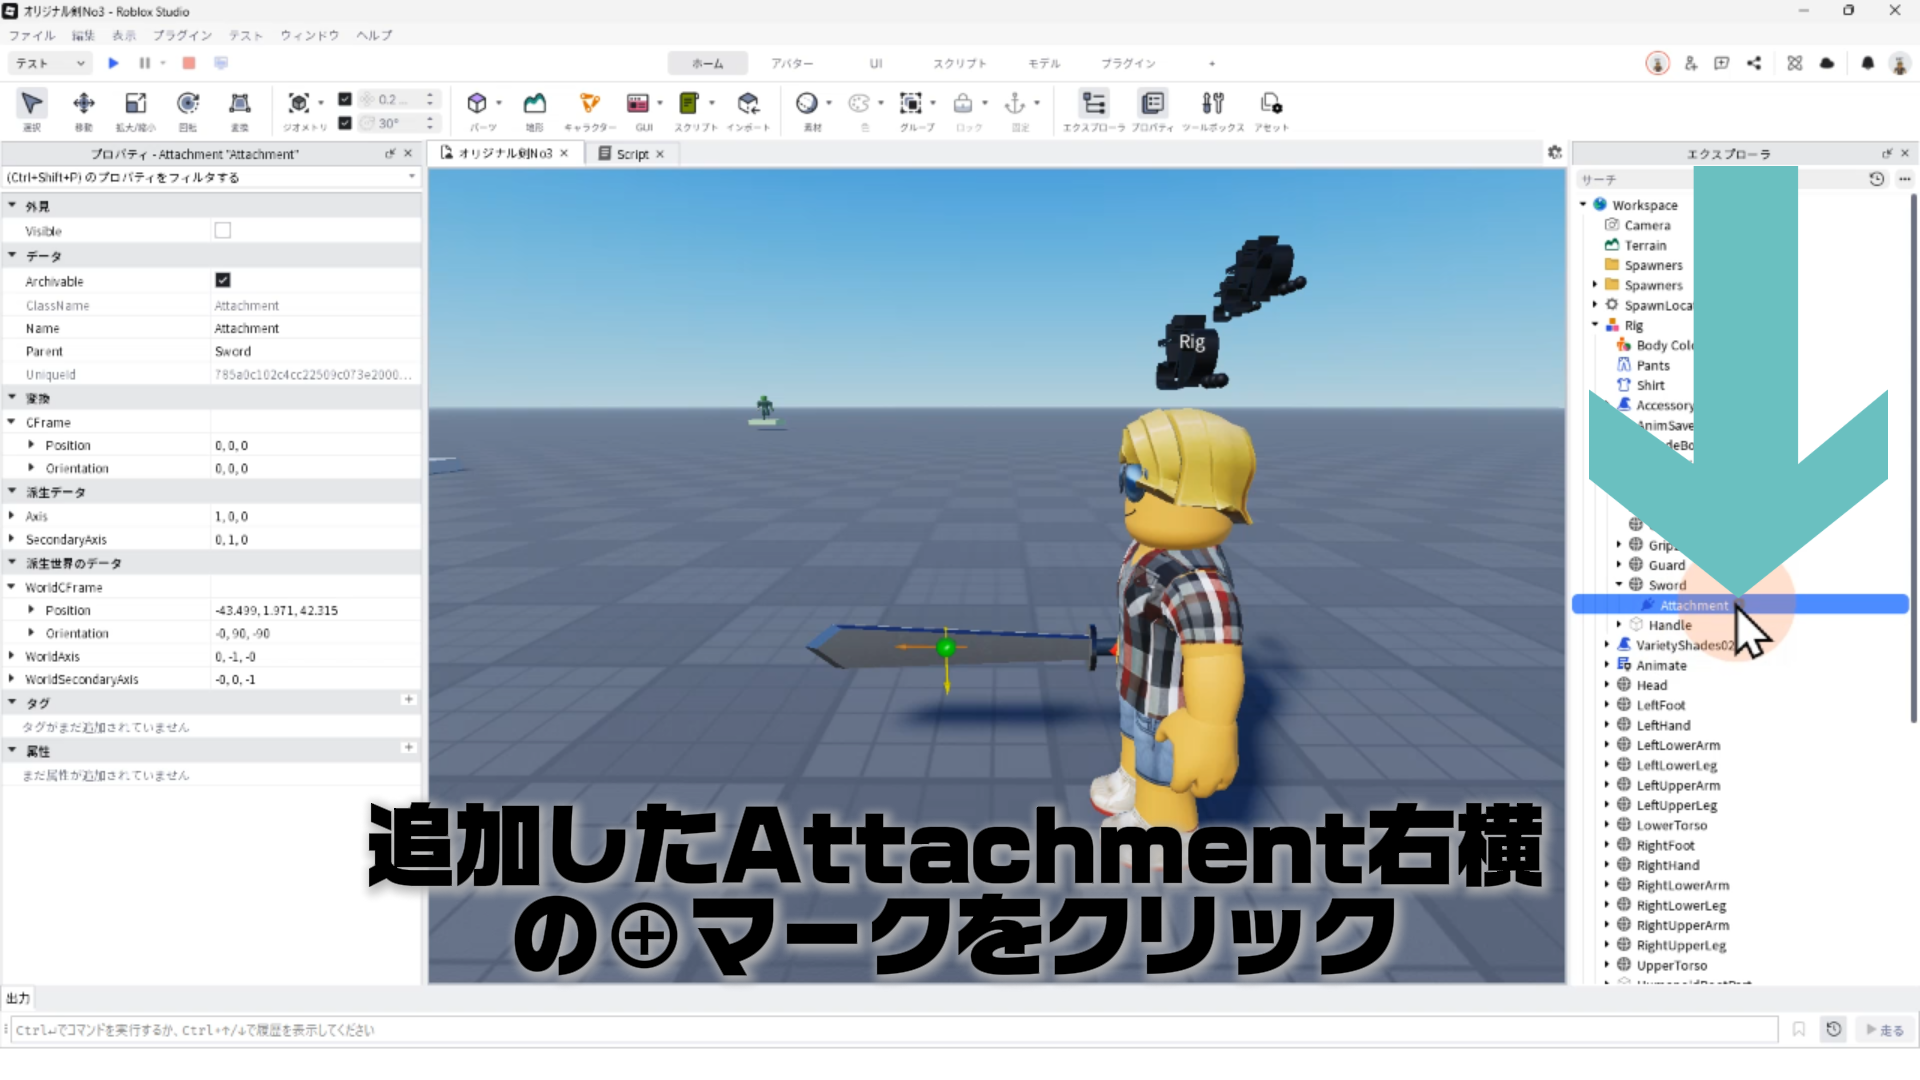The height and width of the screenshot is (1080, 1920).
Task: Enable the Visible checkbox
Action: coord(223,231)
